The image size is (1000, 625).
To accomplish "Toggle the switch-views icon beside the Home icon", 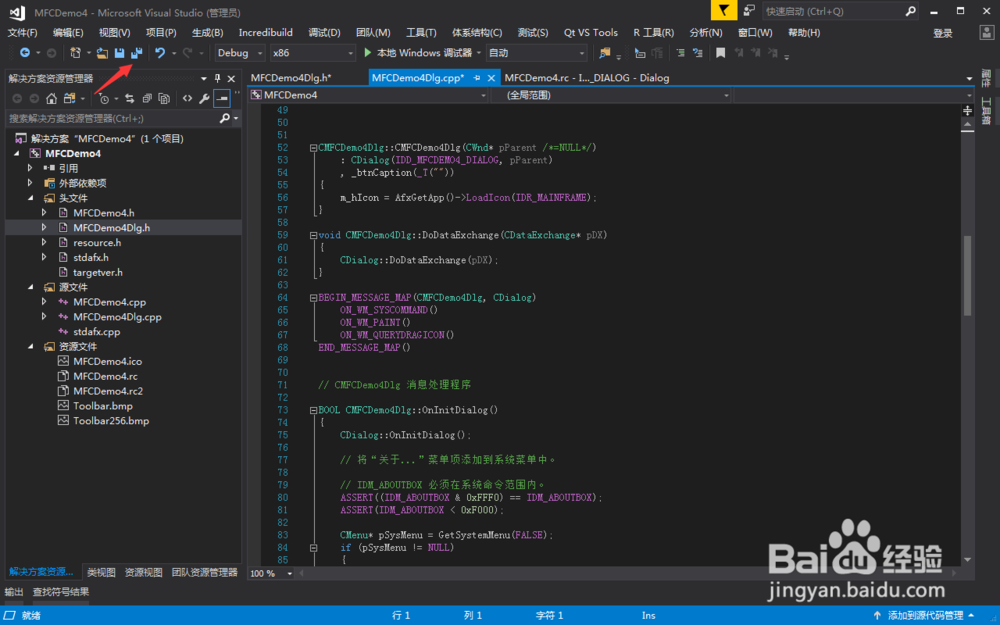I will pyautogui.click(x=69, y=98).
